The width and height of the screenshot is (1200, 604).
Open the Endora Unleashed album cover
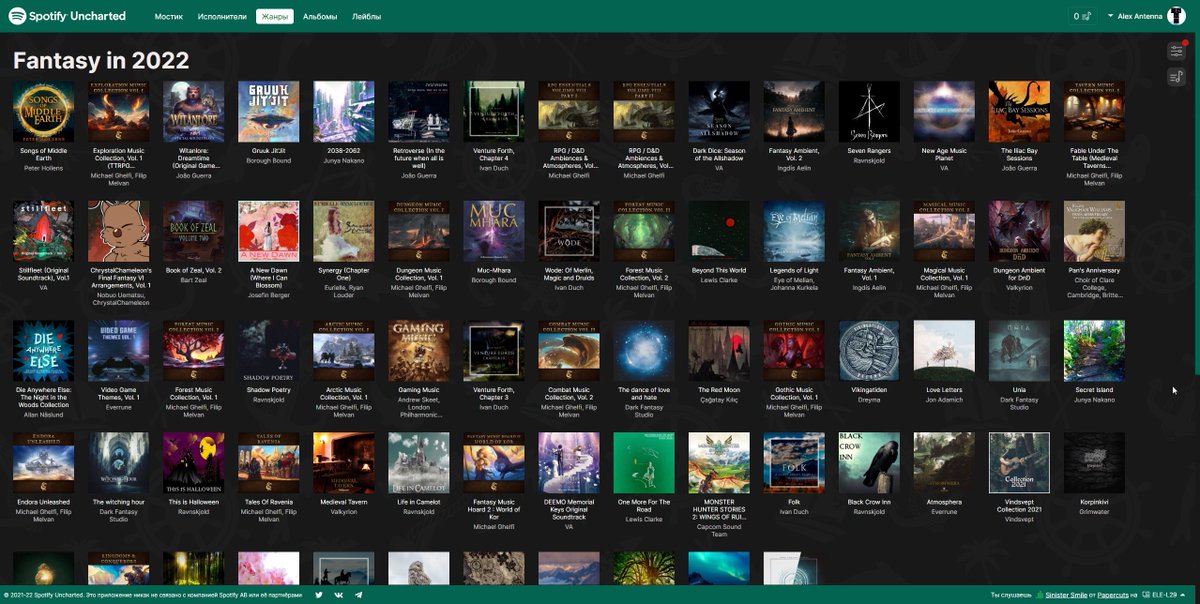click(44, 463)
